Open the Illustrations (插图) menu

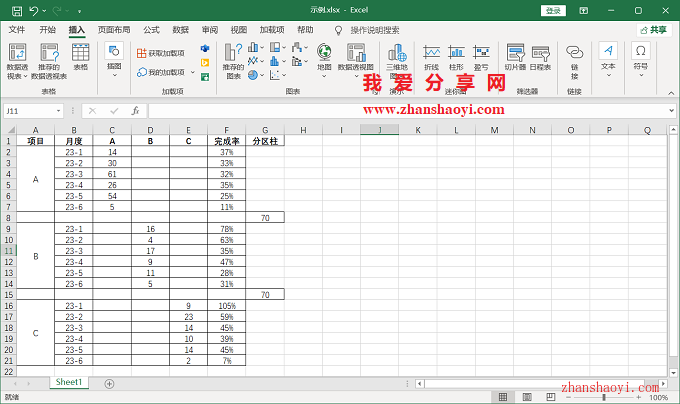pos(114,60)
